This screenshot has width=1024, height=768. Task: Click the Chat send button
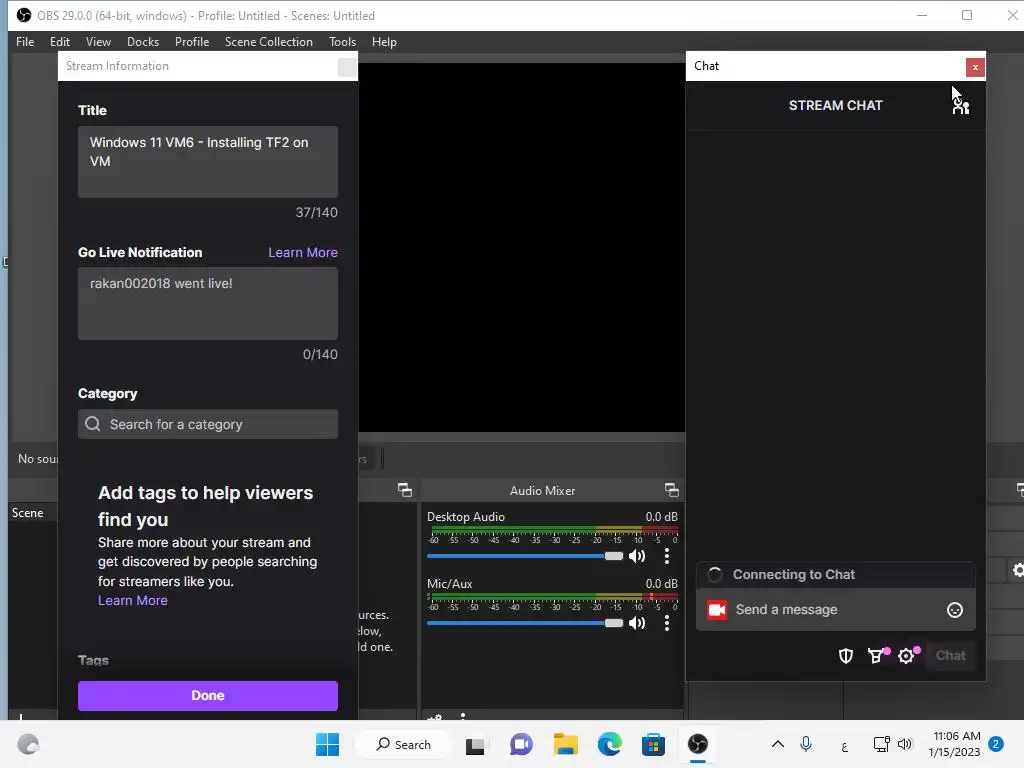(950, 656)
